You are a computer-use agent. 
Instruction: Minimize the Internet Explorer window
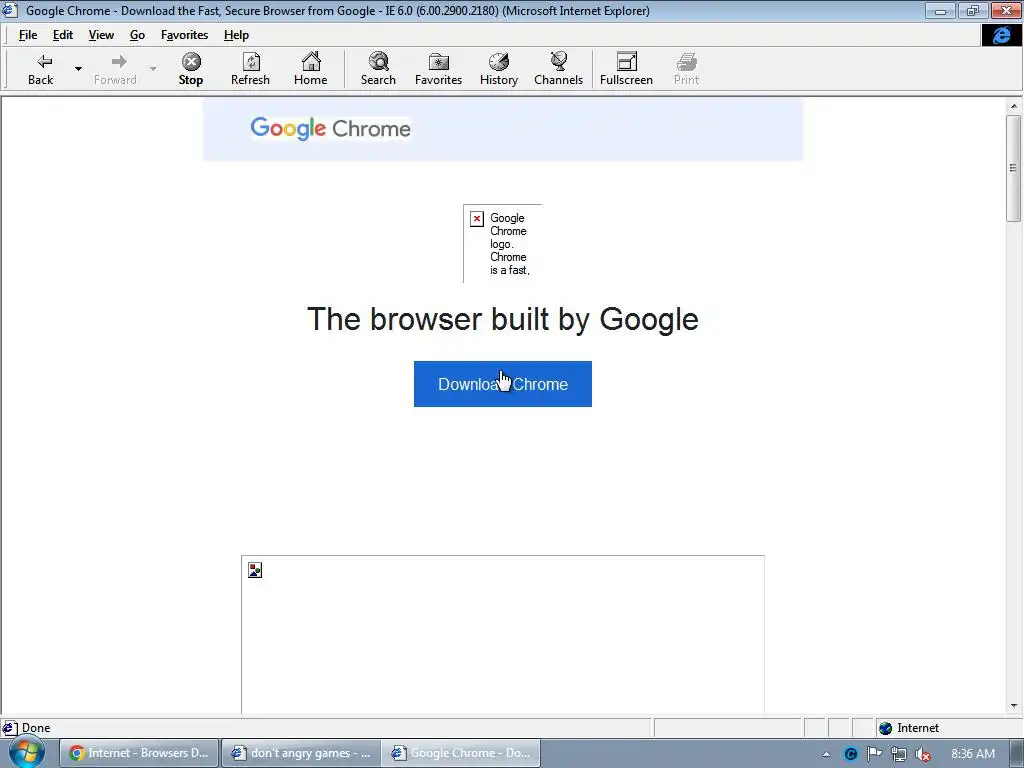click(x=940, y=10)
